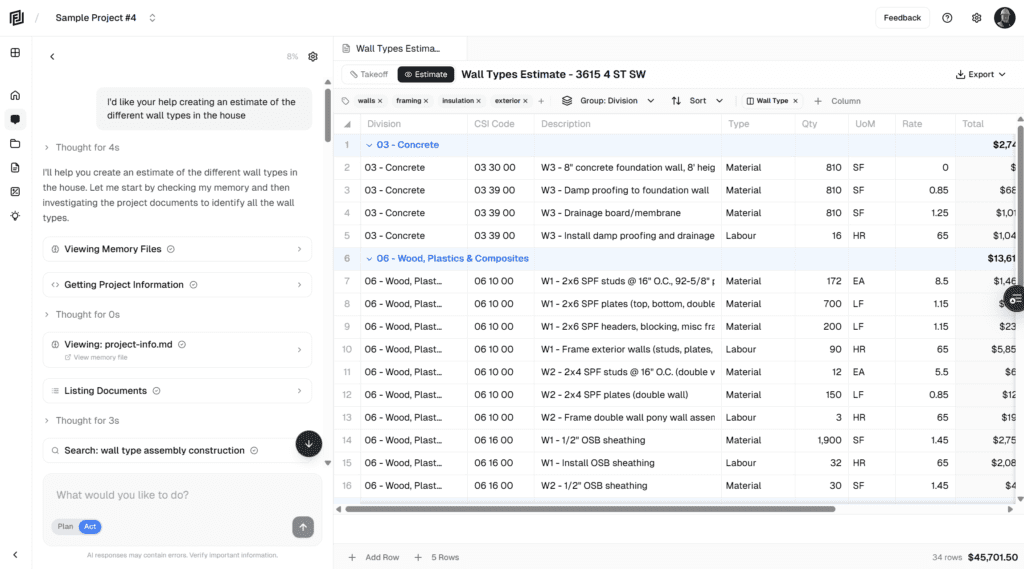Switch to Plan mode
The image size is (1024, 569).
coord(65,527)
